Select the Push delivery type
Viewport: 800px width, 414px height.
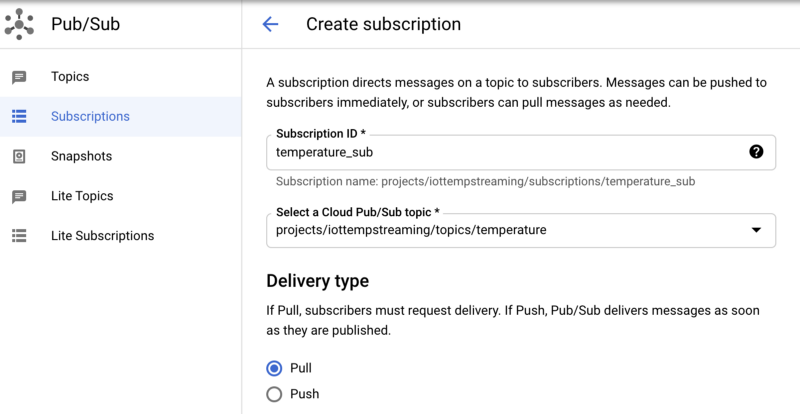(275, 394)
